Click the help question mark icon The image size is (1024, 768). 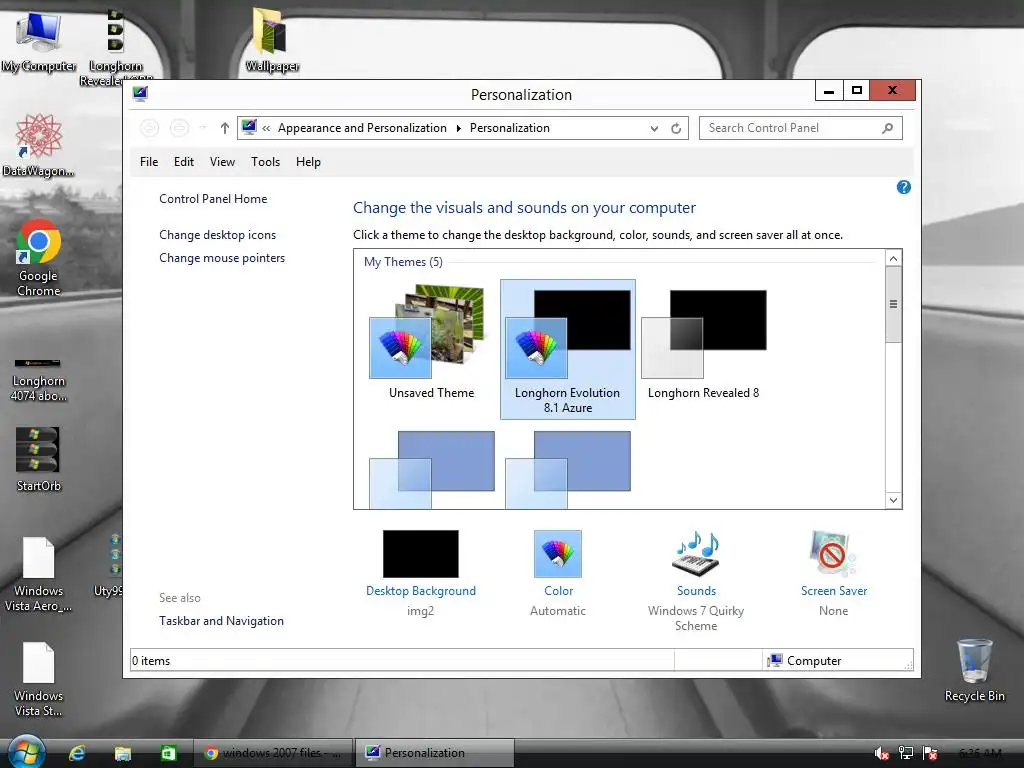click(x=904, y=187)
